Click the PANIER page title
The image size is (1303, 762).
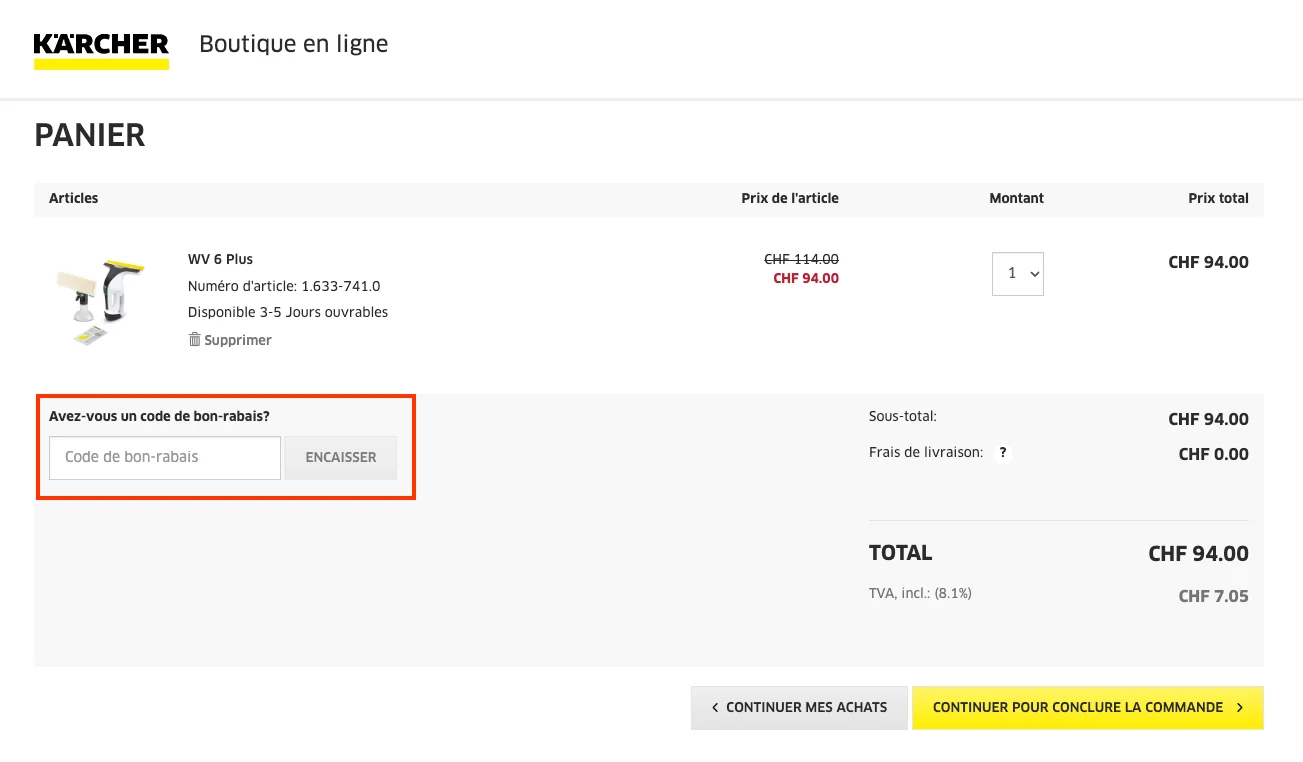point(89,134)
